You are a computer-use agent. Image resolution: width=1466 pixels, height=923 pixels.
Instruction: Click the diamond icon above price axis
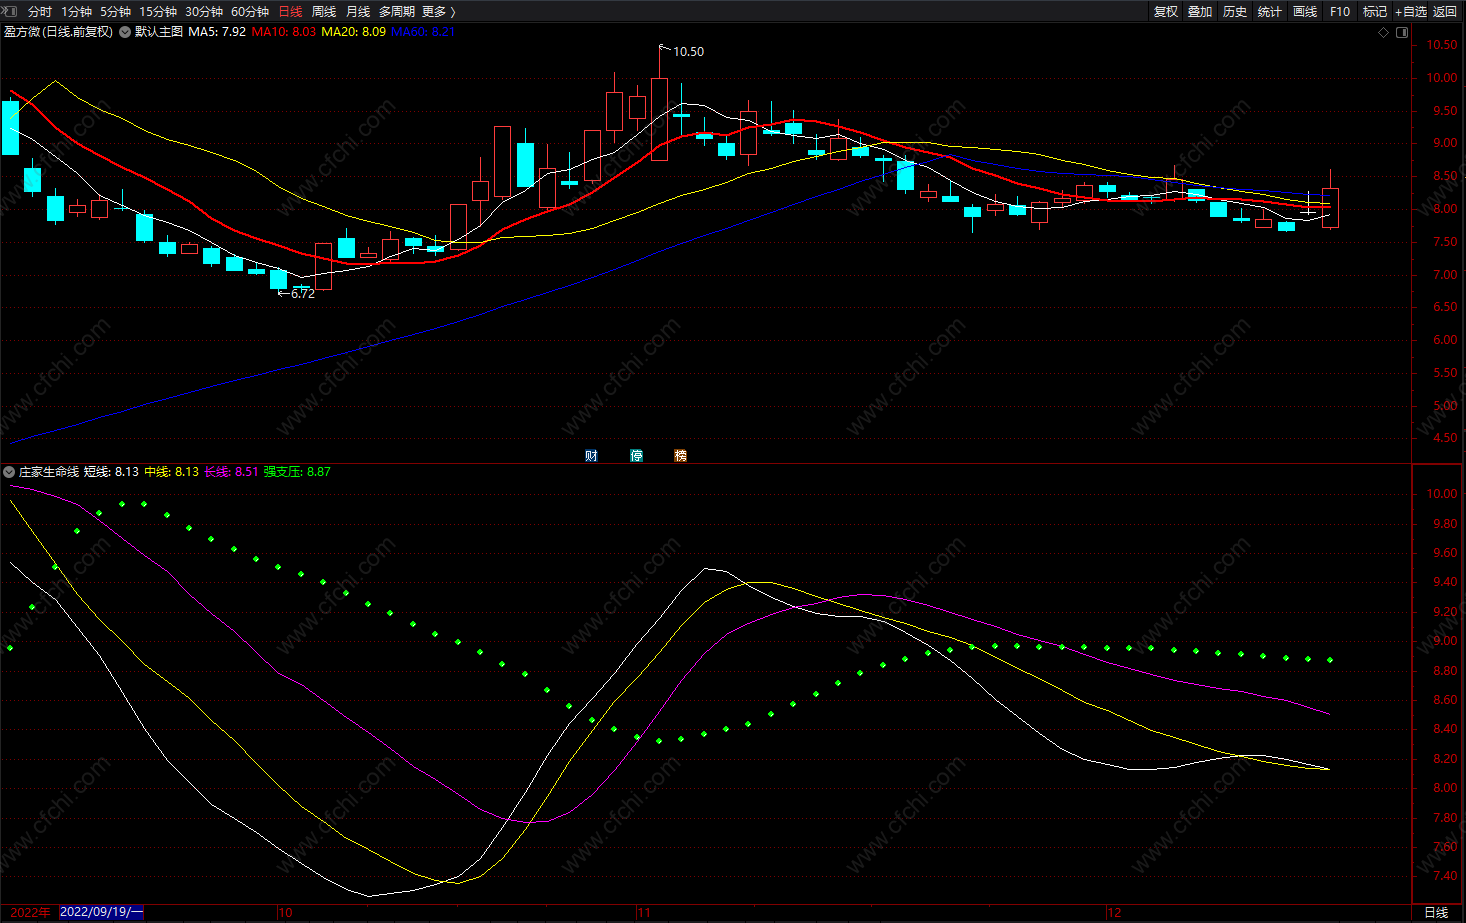point(1384,32)
